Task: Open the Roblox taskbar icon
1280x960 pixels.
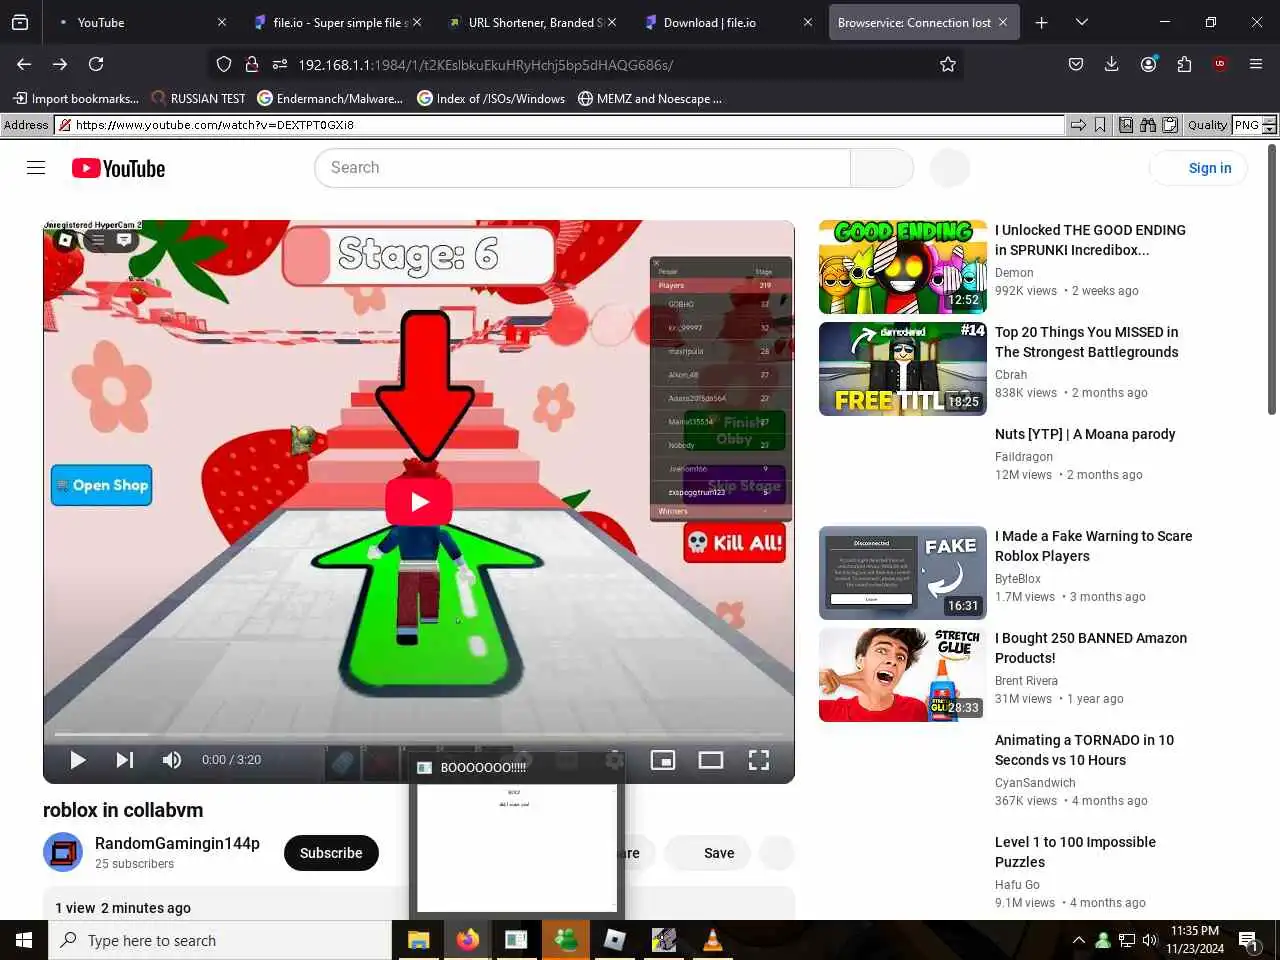Action: [614, 940]
